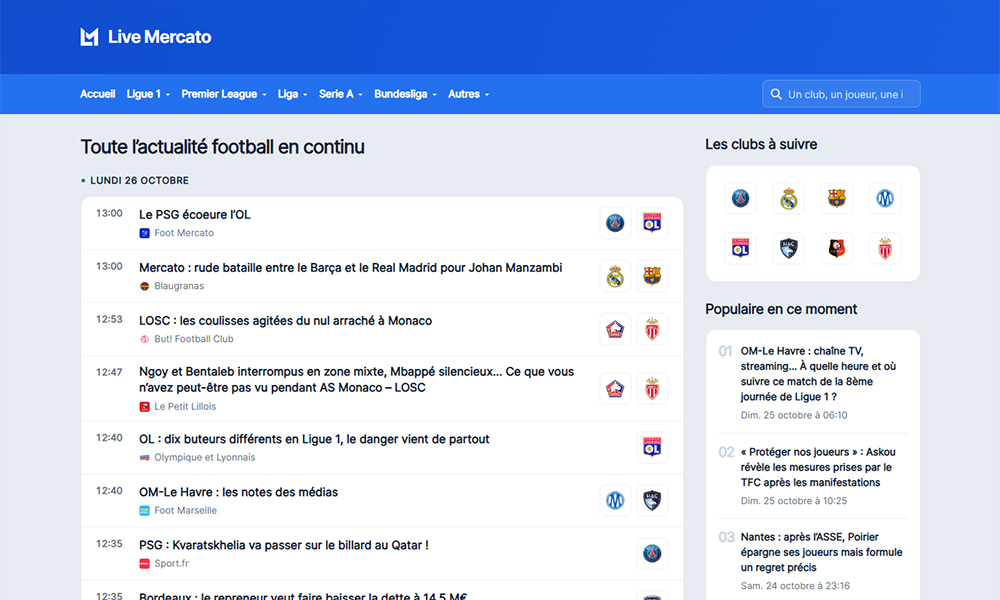The width and height of the screenshot is (1000, 600).
Task: Click 'Dim. 25 octobre à 10:25' timestamp
Action: pos(794,501)
